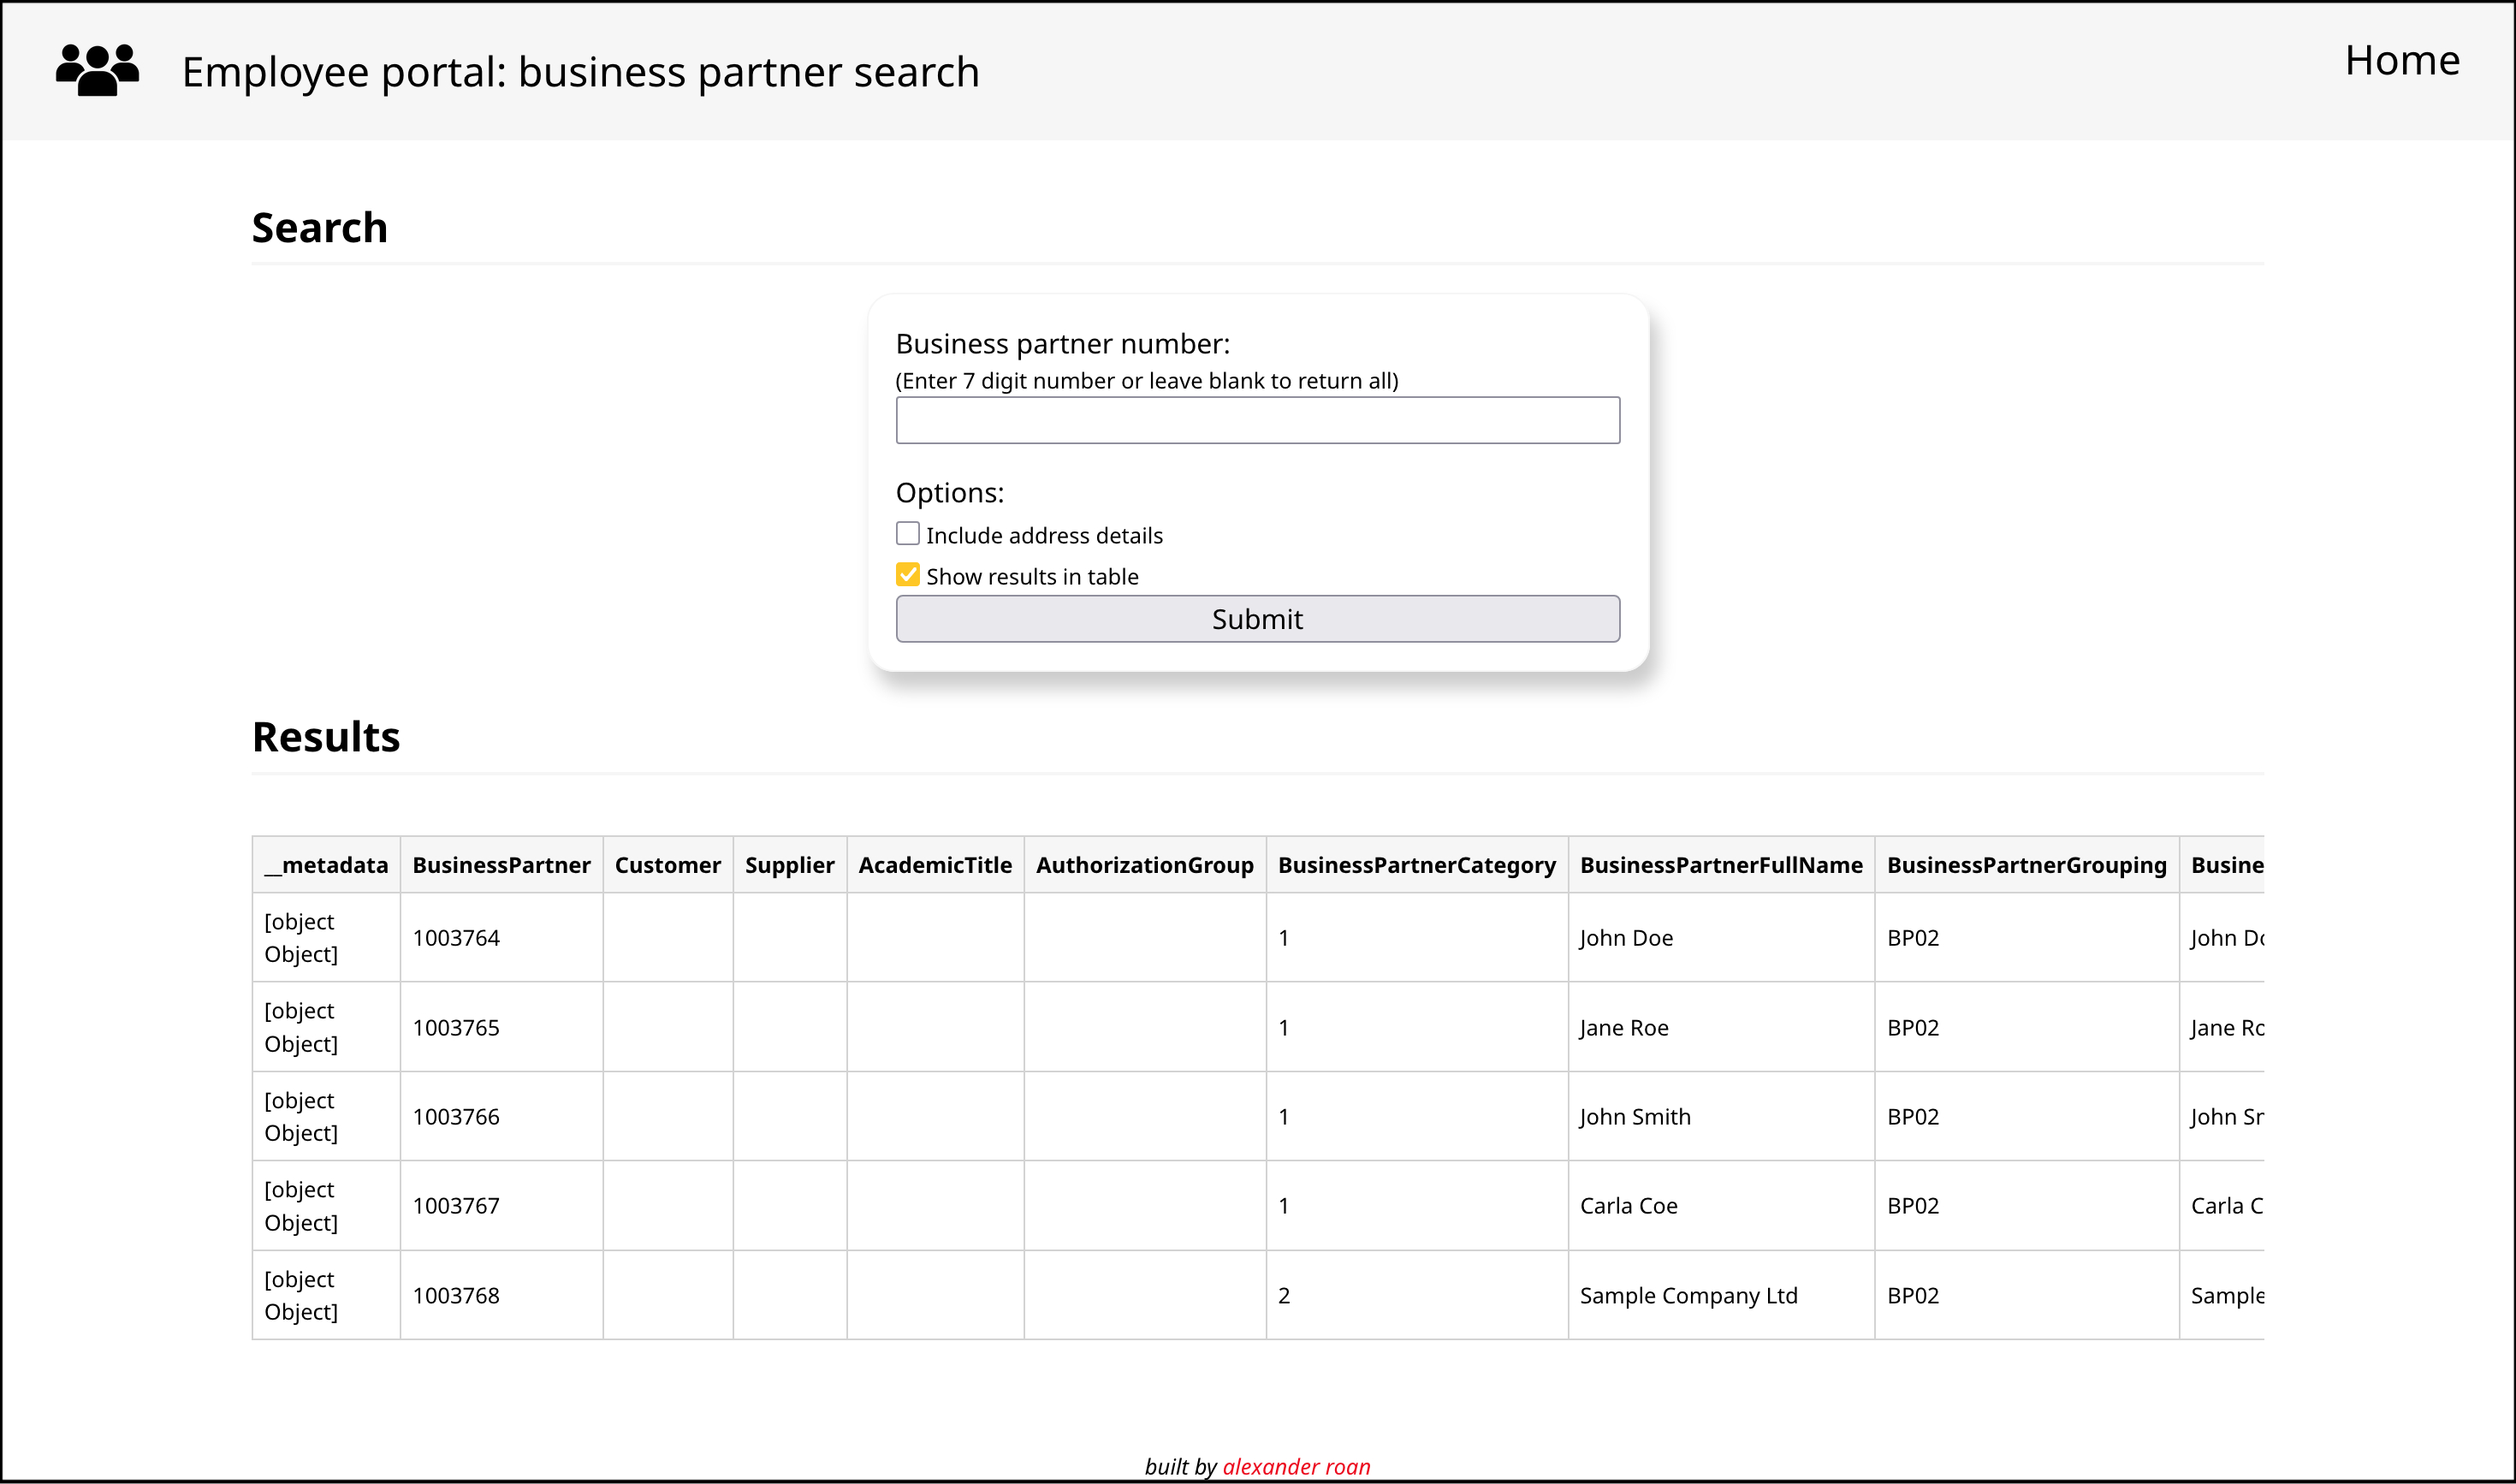This screenshot has height=1484, width=2516.
Task: Select business partner number 1003764
Action: coord(456,938)
